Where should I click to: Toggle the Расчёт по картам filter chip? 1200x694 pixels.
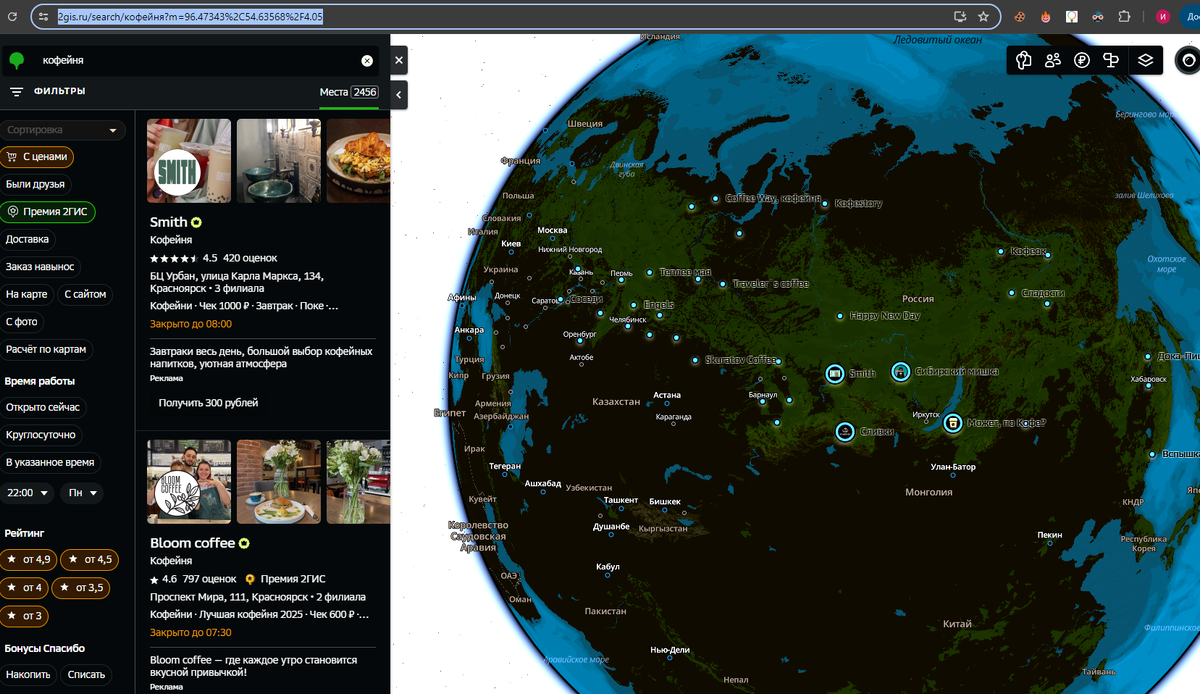[x=46, y=349]
